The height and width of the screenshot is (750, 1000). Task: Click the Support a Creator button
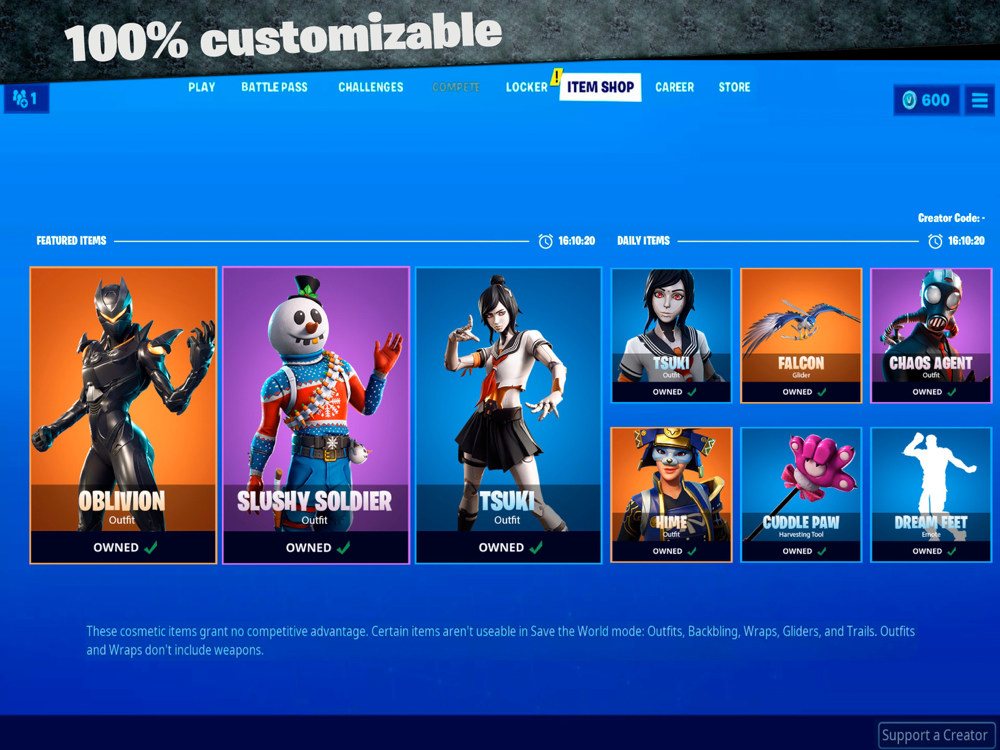tap(936, 735)
